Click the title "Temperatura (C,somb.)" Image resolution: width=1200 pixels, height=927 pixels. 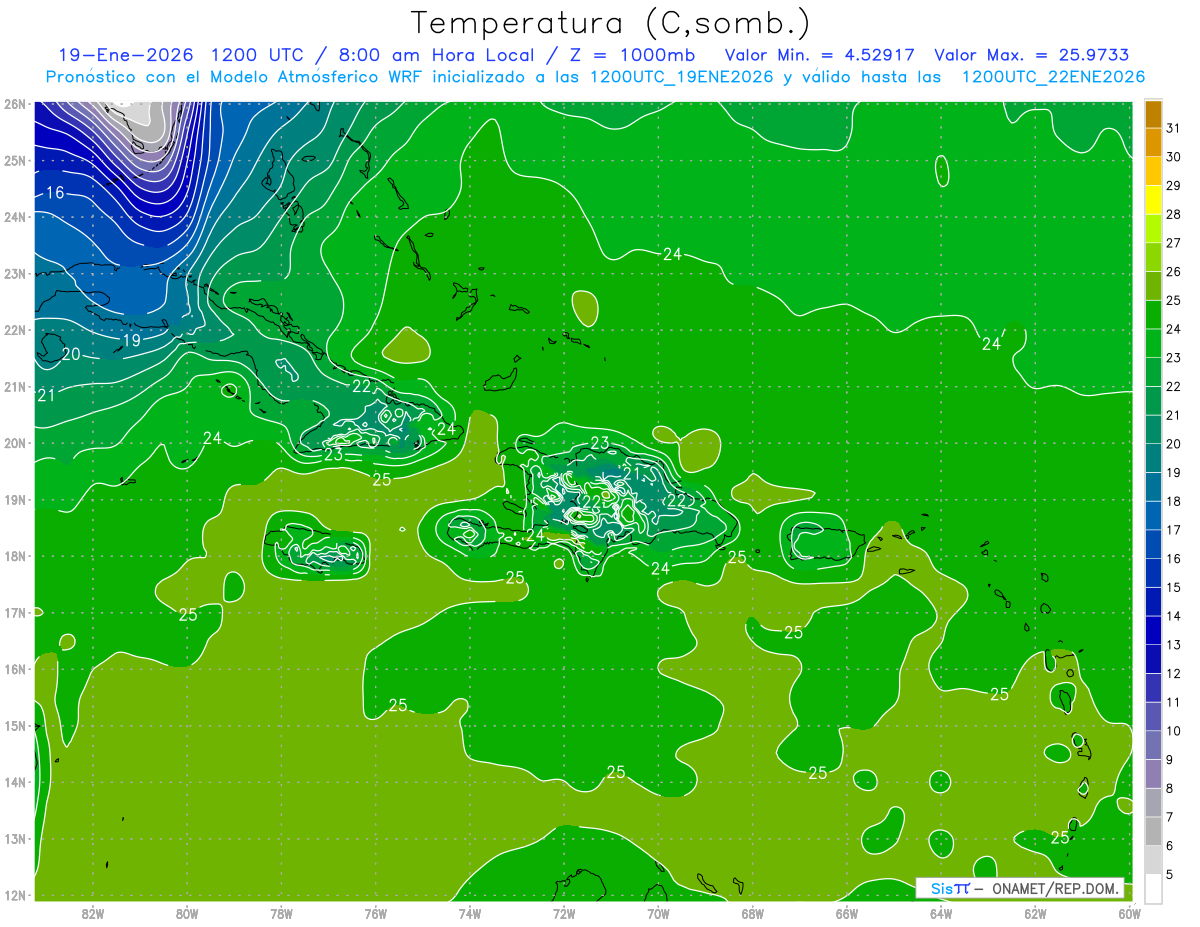pyautogui.click(x=611, y=23)
